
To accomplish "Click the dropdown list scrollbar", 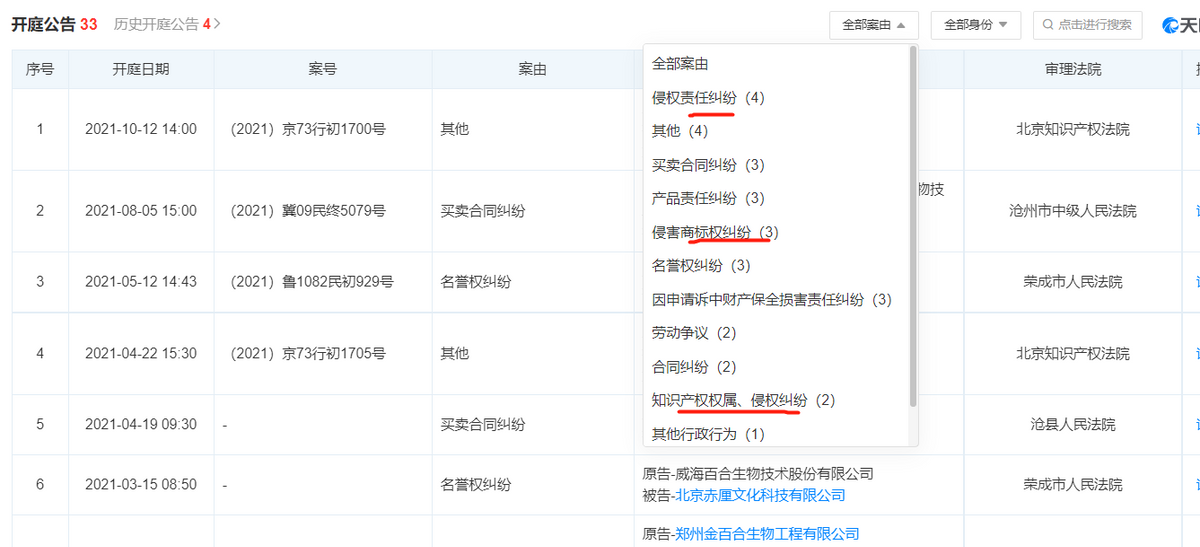I will (913, 226).
